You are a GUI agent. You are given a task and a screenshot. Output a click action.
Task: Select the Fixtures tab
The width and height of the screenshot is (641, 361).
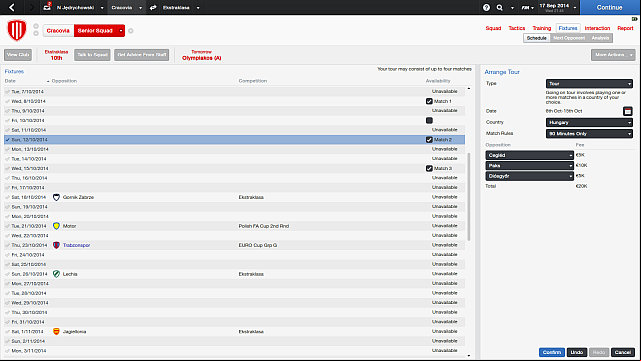[x=568, y=28]
